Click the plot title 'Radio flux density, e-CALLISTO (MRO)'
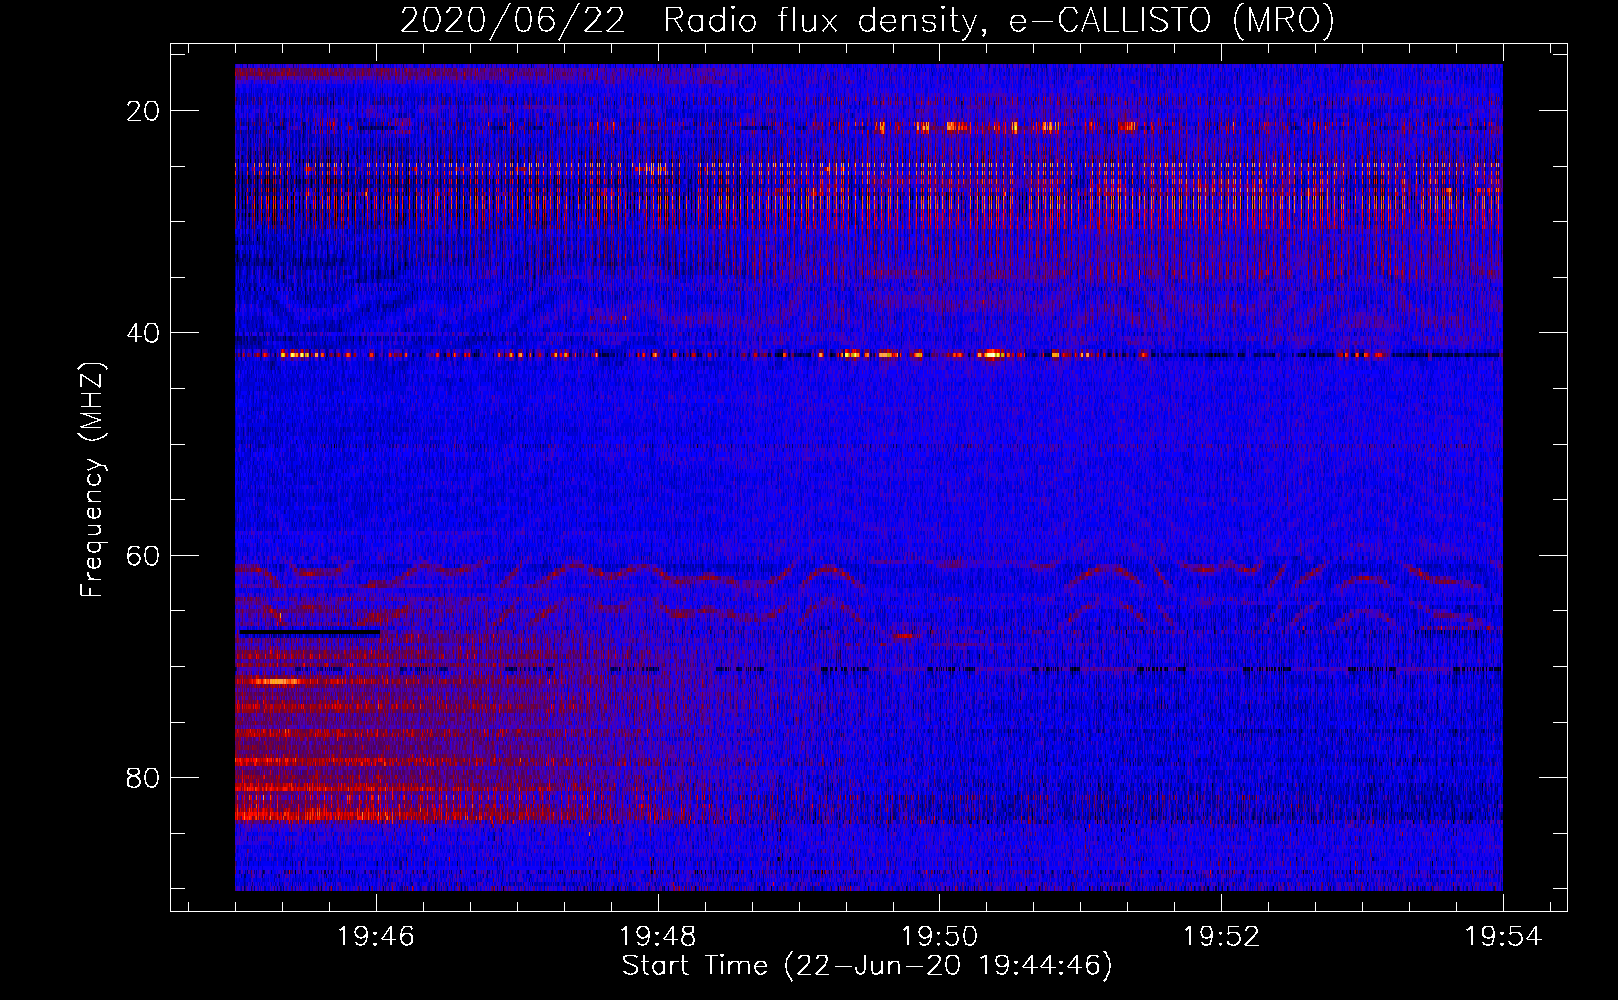 [x=999, y=20]
